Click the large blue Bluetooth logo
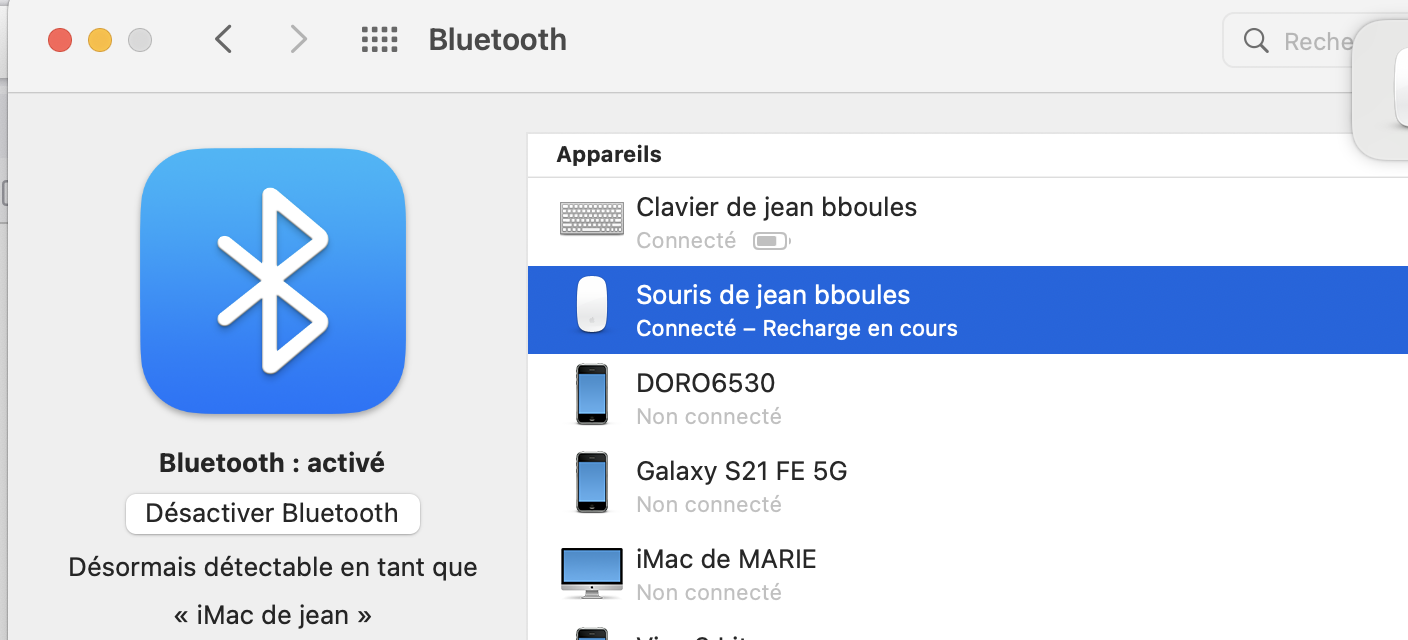The image size is (1408, 640). [273, 282]
